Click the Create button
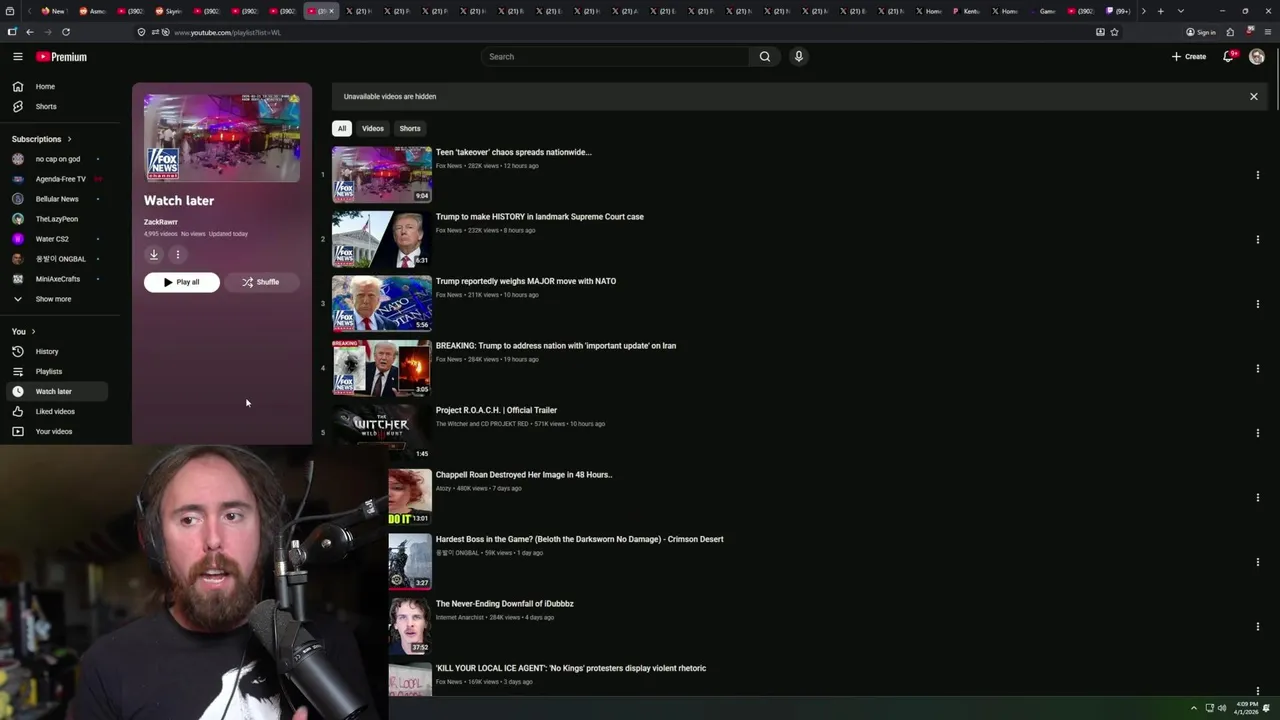Image resolution: width=1280 pixels, height=720 pixels. coord(1189,57)
